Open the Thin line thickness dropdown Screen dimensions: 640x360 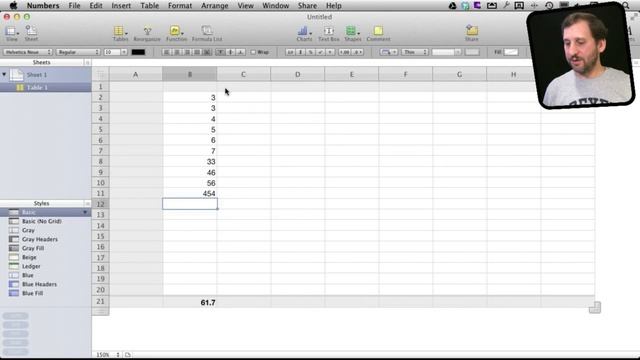coord(415,52)
